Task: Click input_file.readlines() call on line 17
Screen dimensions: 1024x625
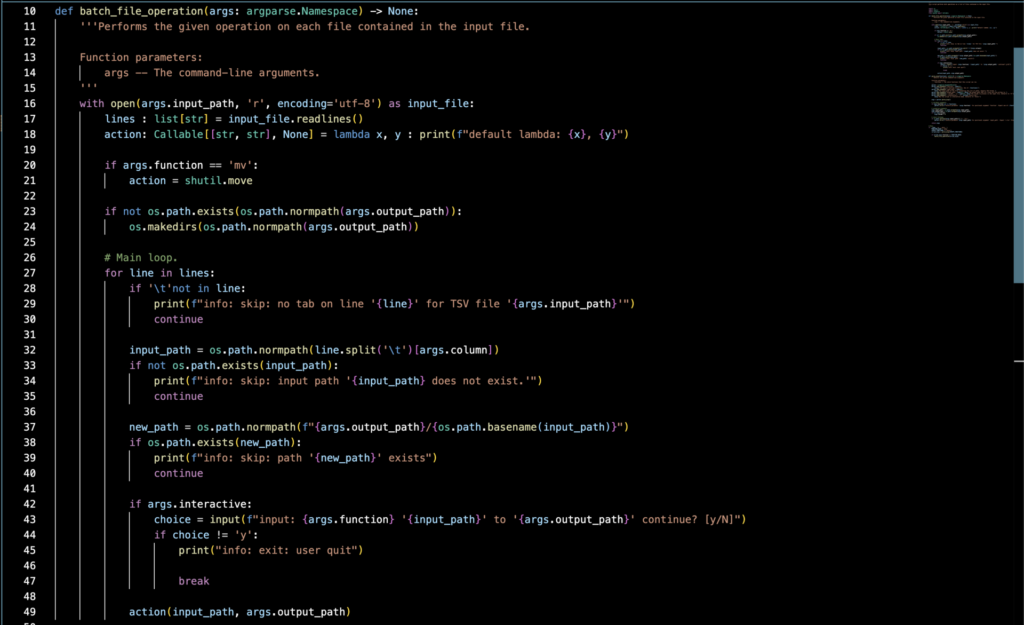Action: 295,119
